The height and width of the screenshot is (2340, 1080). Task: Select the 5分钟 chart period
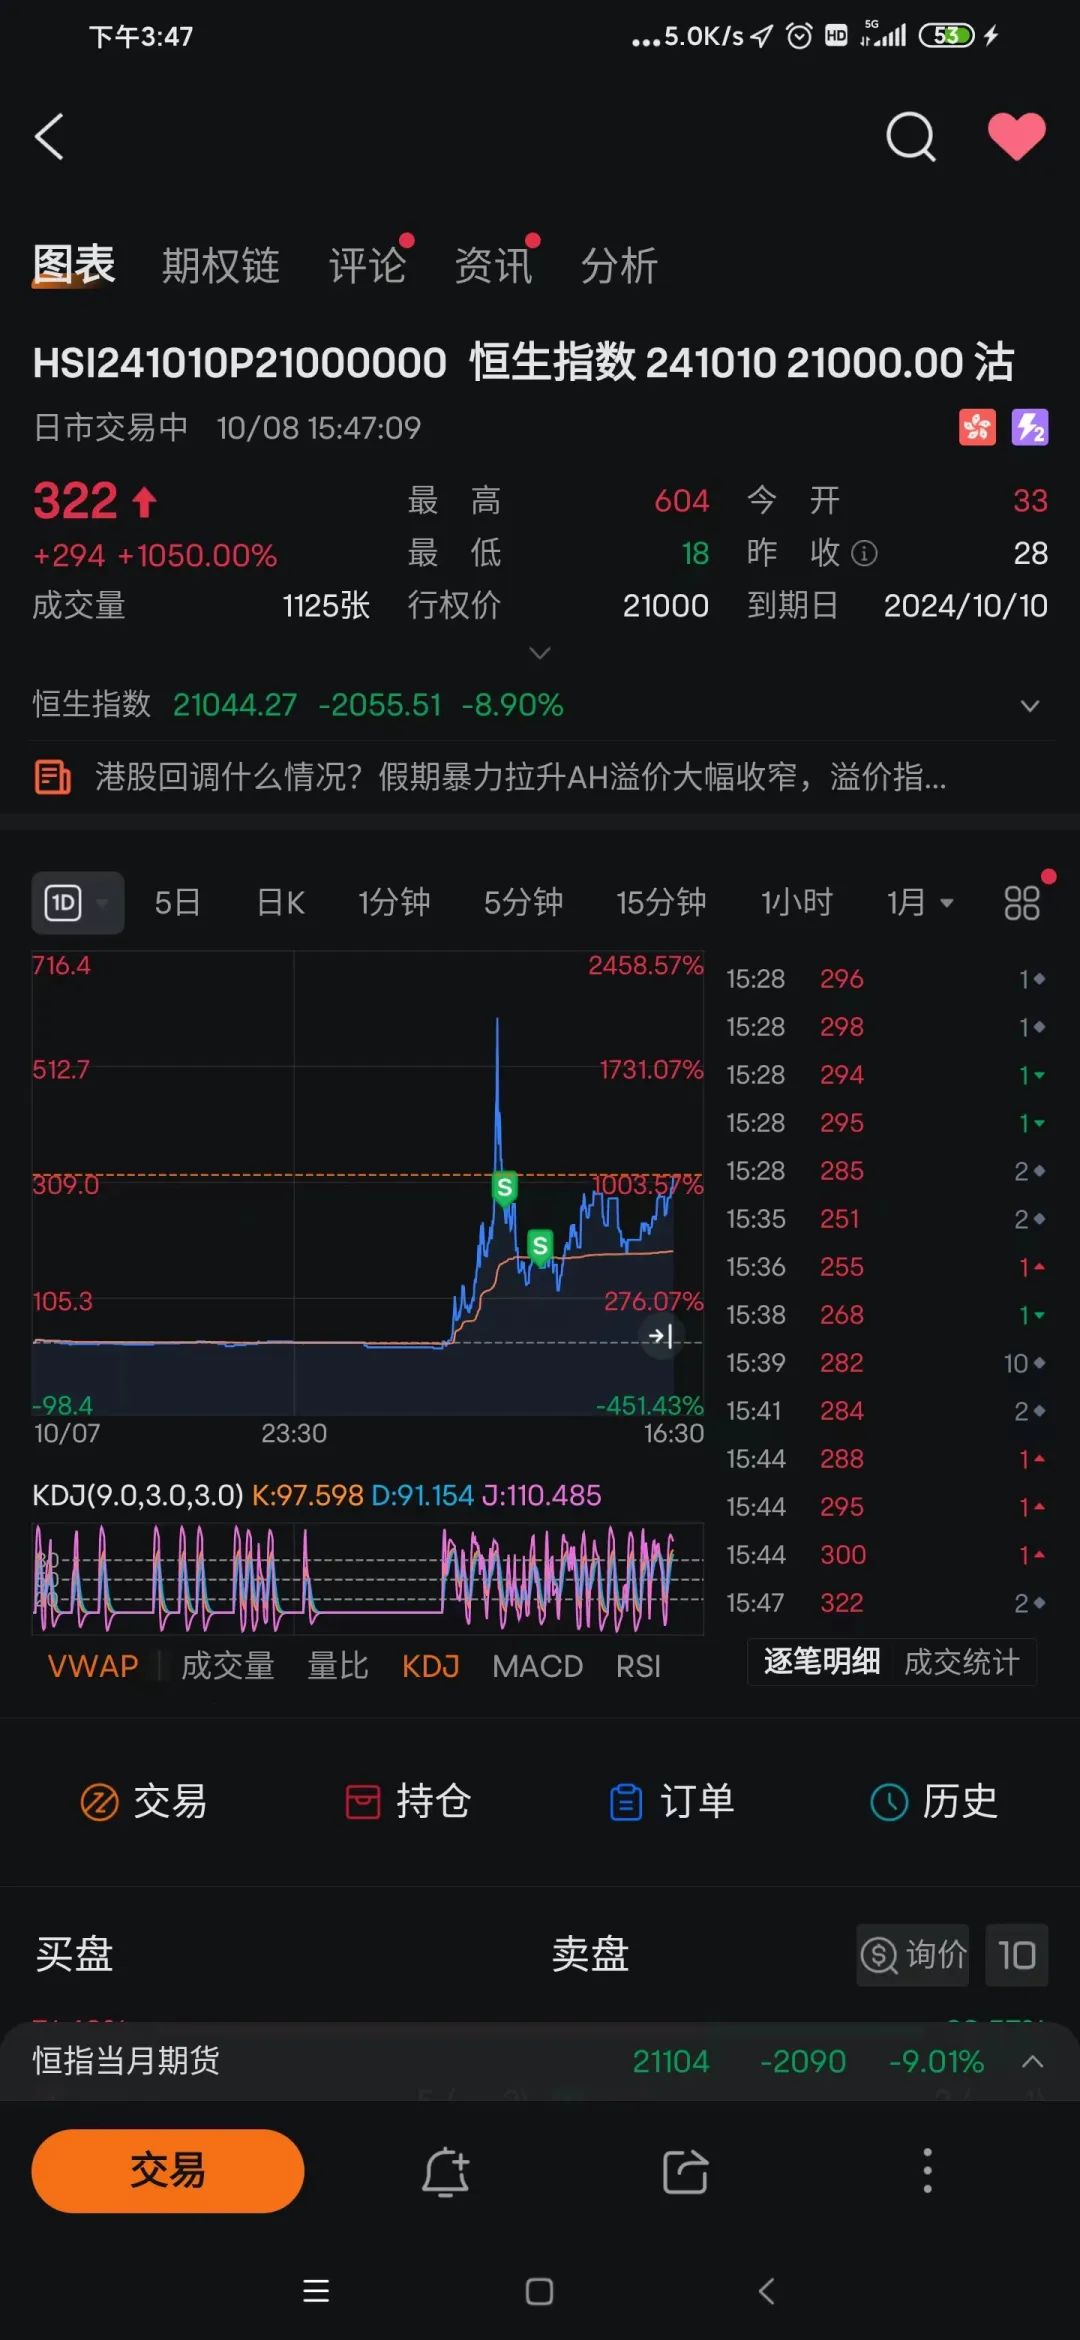pyautogui.click(x=523, y=903)
